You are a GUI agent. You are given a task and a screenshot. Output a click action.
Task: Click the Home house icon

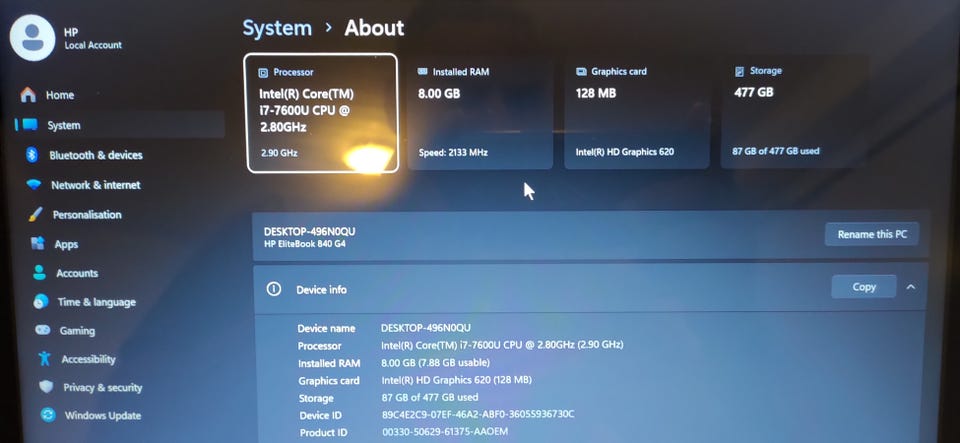[x=28, y=95]
